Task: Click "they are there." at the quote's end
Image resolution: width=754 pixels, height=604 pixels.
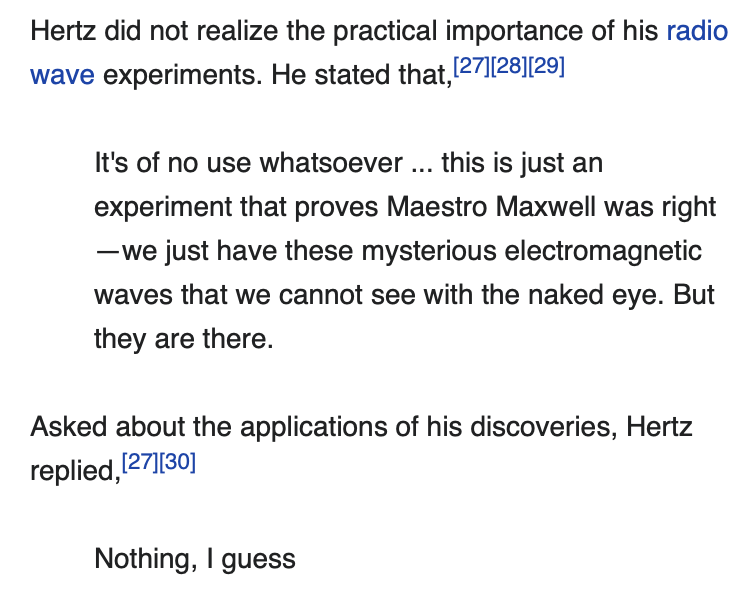Action: tap(183, 338)
